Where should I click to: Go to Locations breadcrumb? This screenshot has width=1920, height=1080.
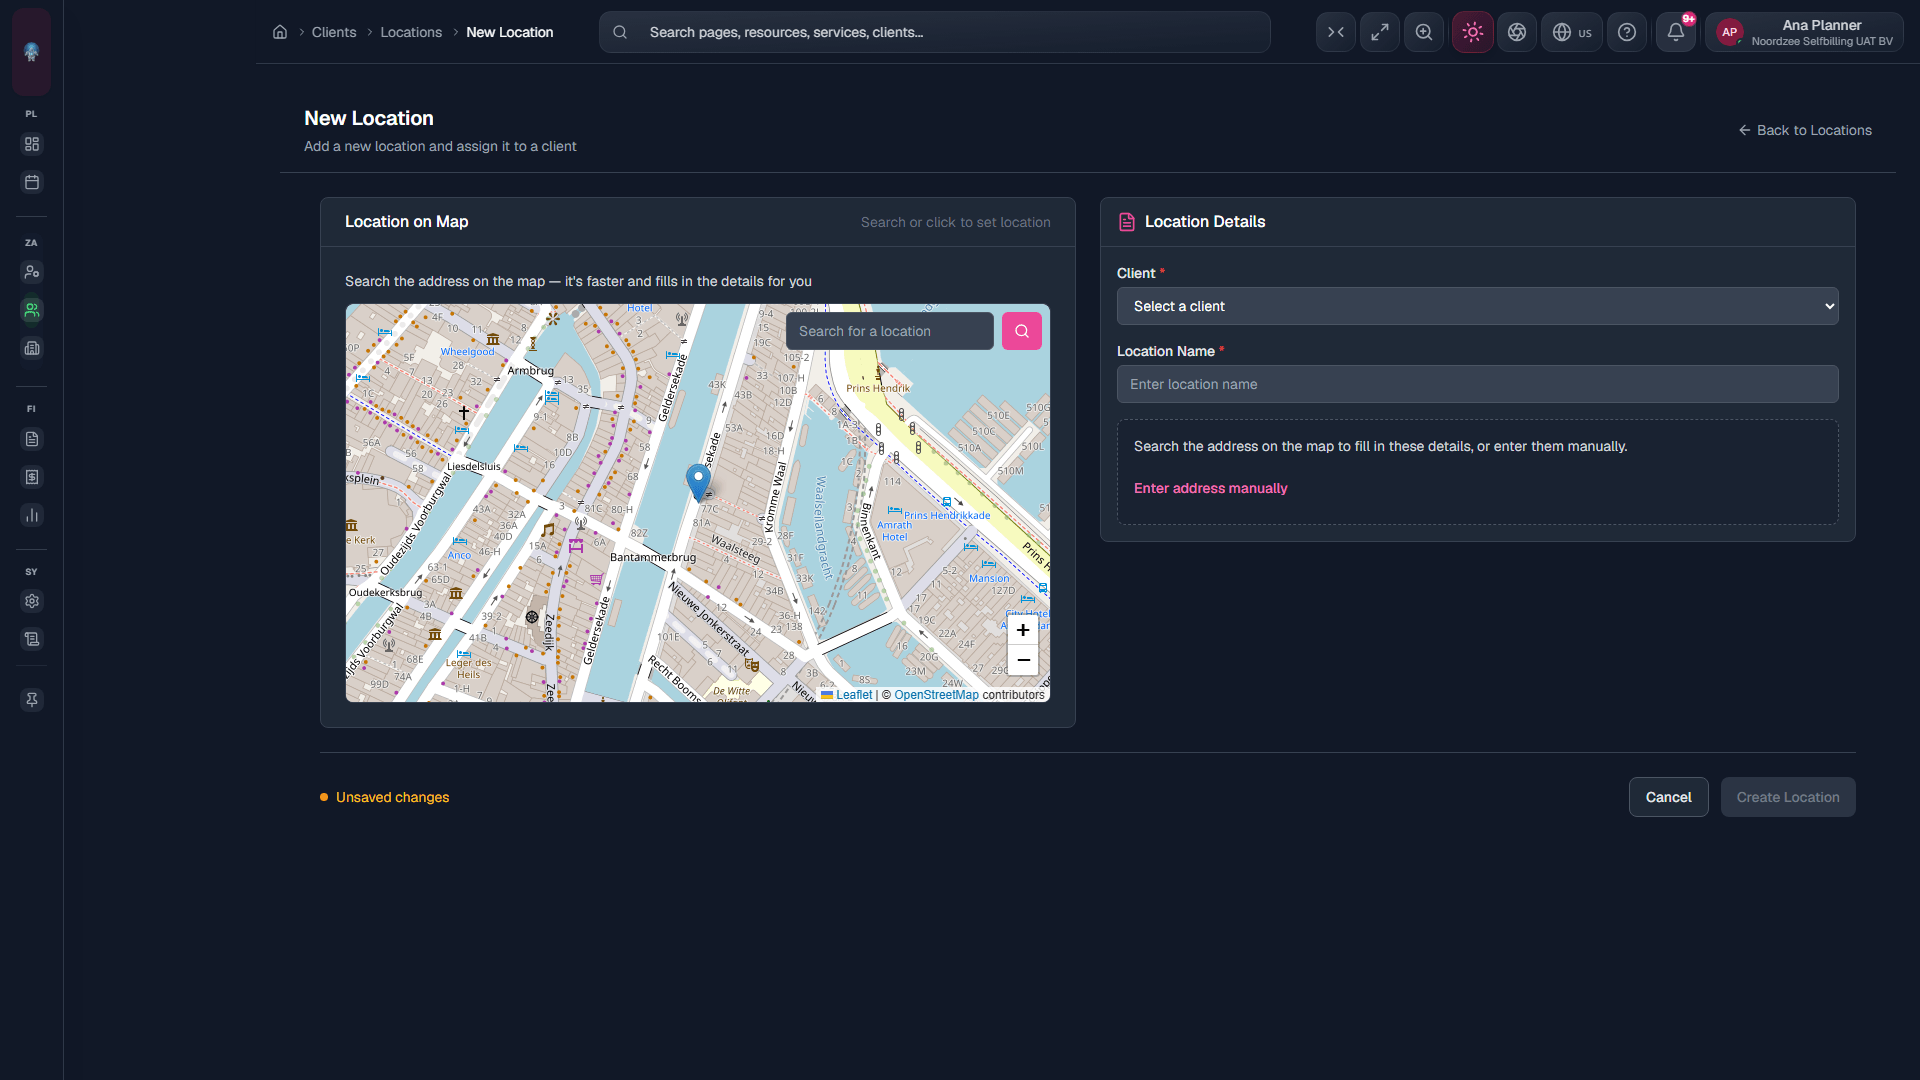(411, 32)
